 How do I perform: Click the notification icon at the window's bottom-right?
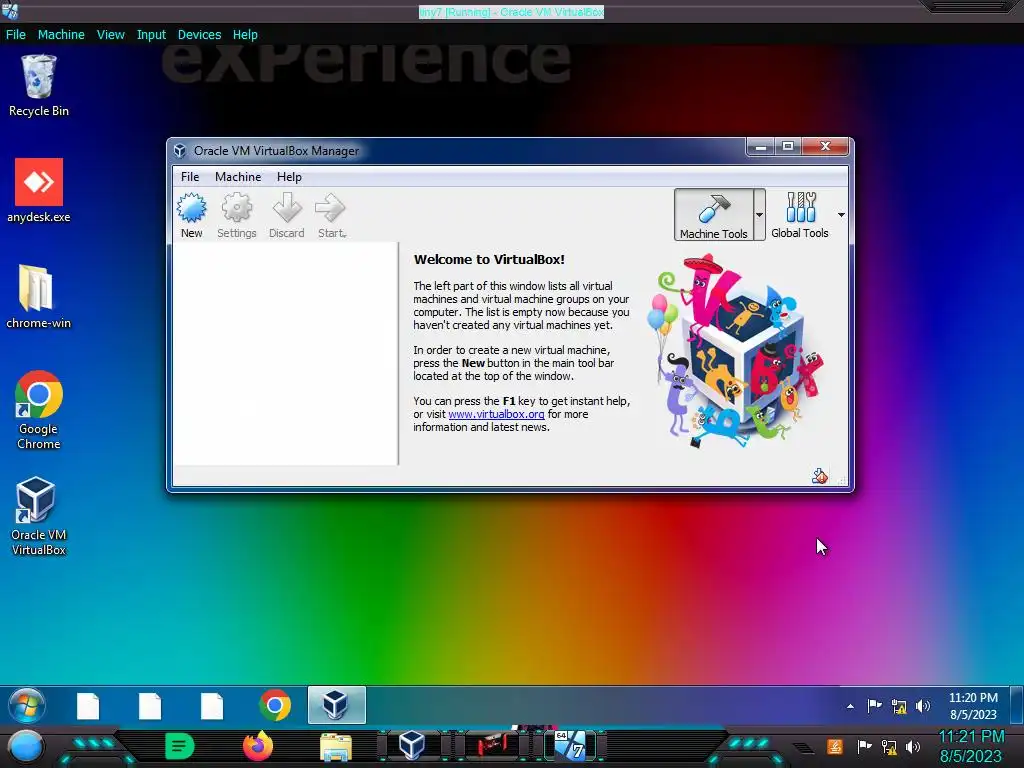tap(820, 476)
